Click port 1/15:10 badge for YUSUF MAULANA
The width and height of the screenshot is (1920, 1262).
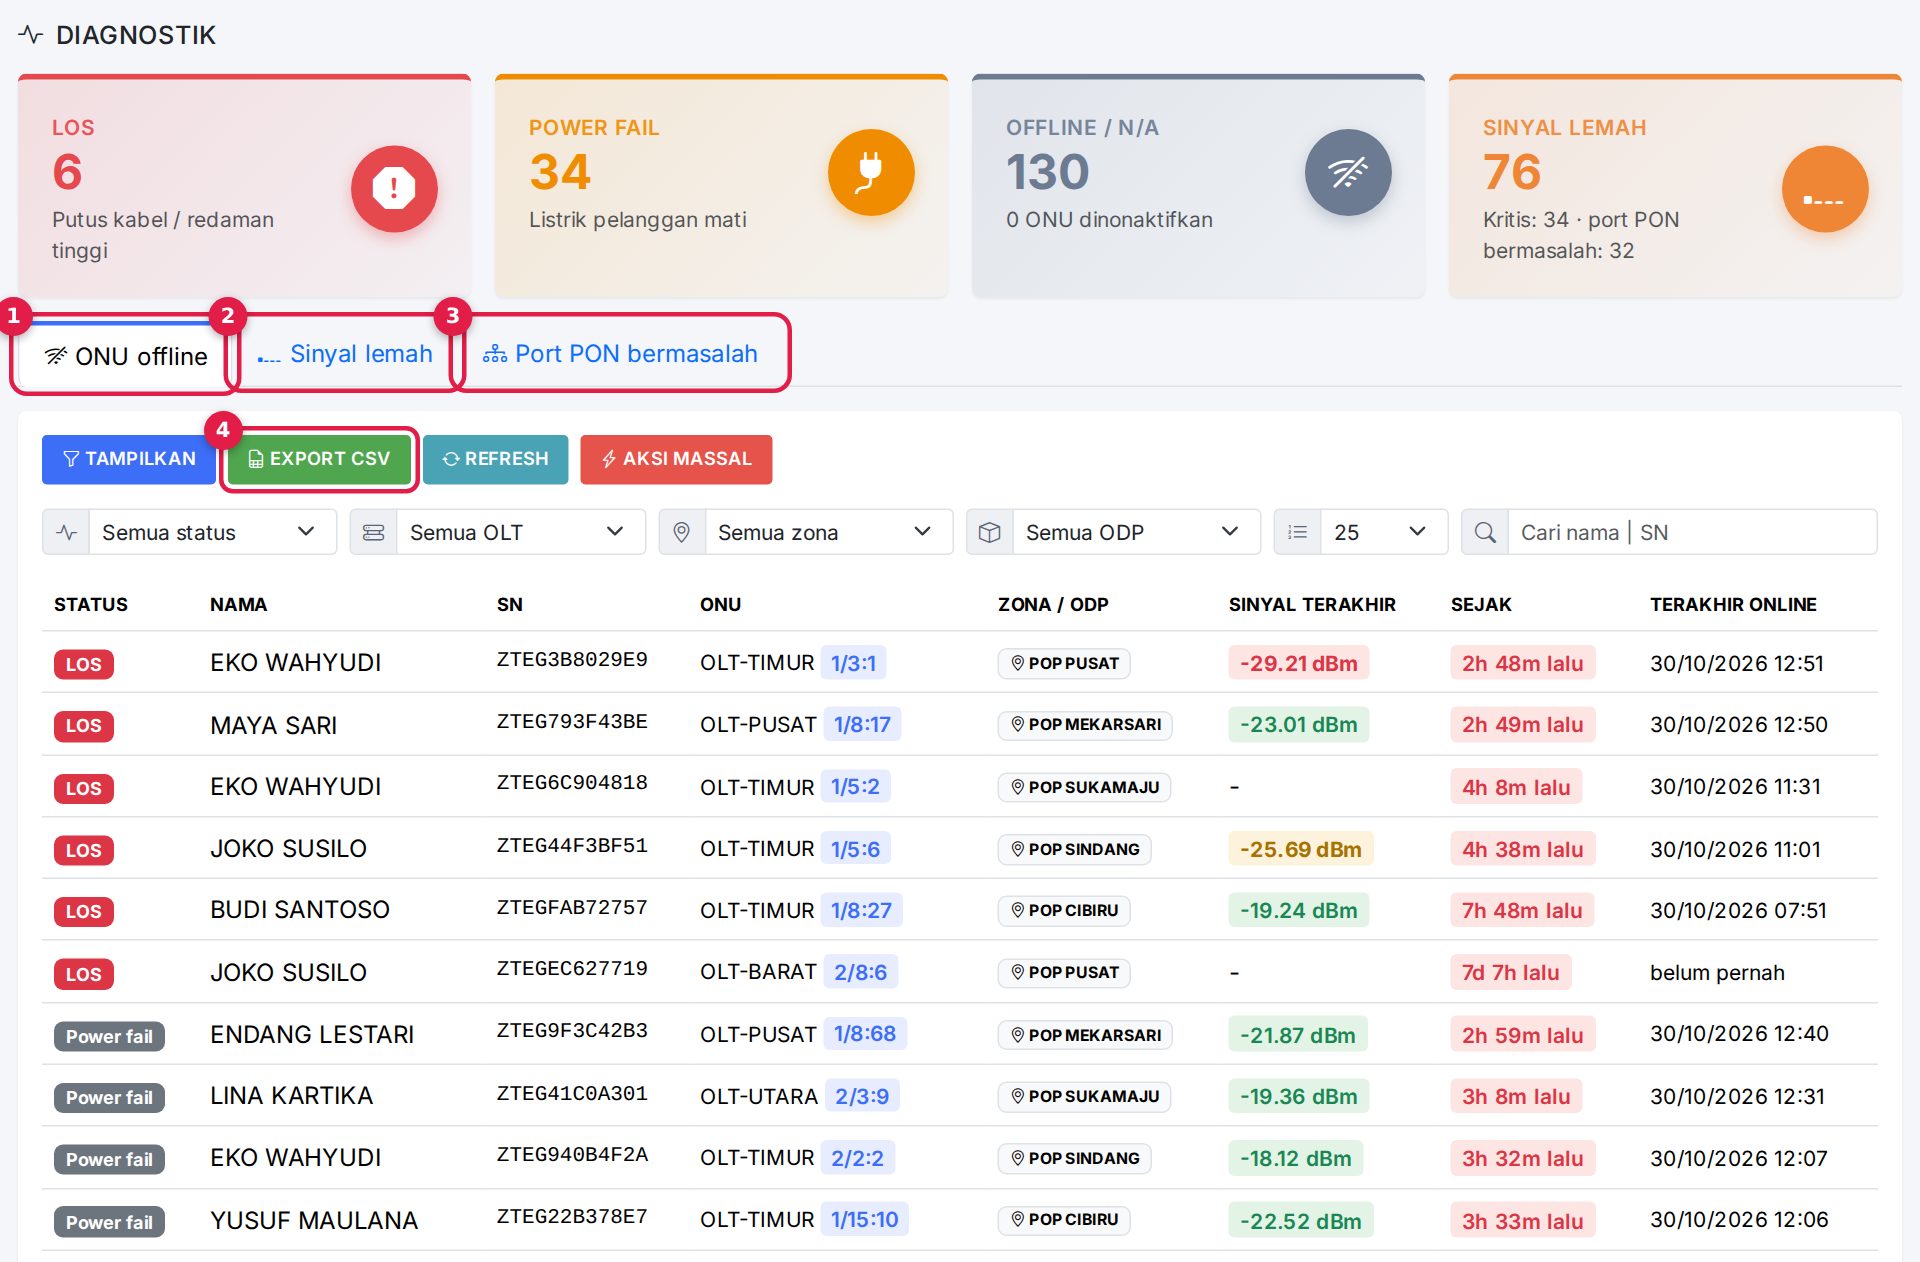coord(864,1220)
